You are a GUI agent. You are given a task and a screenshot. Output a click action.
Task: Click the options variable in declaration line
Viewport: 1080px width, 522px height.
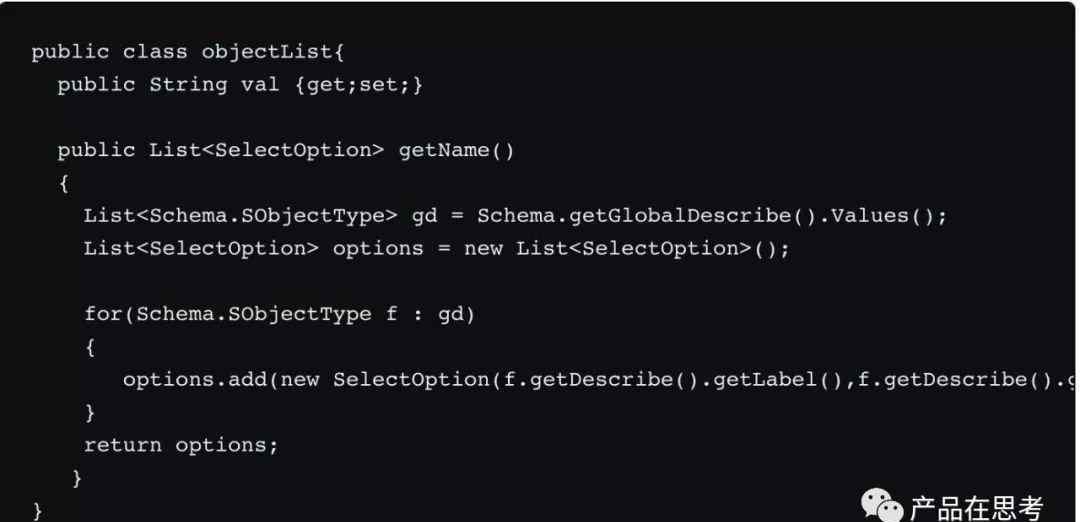point(377,249)
